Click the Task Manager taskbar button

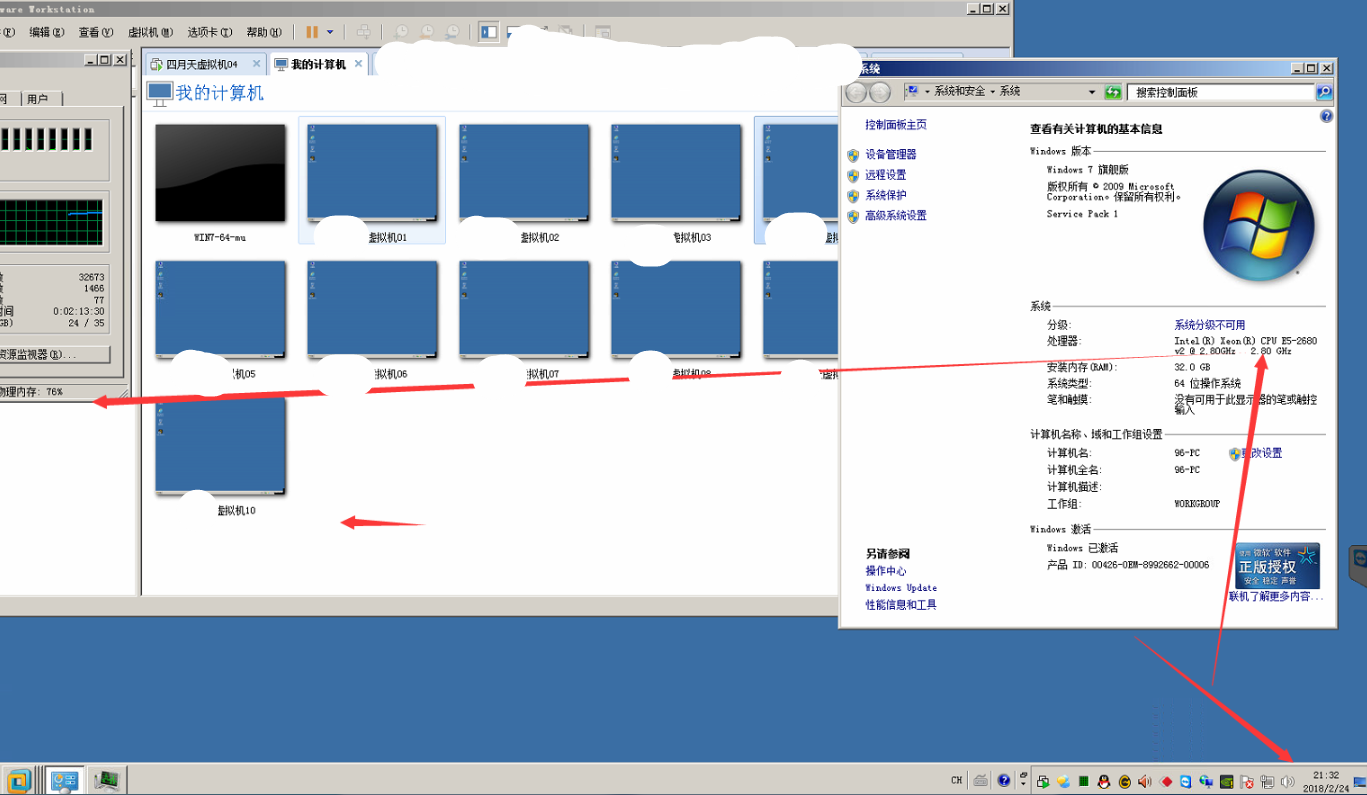tap(106, 781)
